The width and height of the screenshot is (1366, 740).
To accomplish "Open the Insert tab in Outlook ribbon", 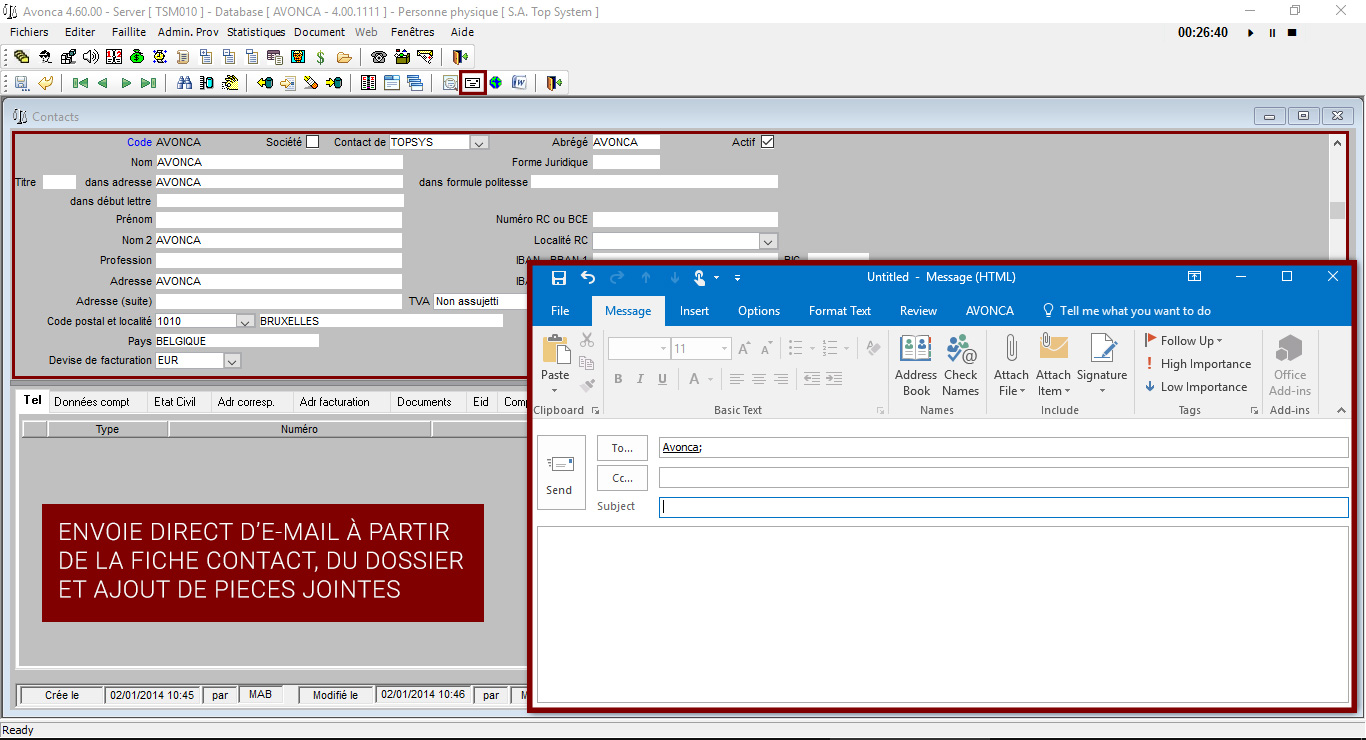I will [x=694, y=311].
